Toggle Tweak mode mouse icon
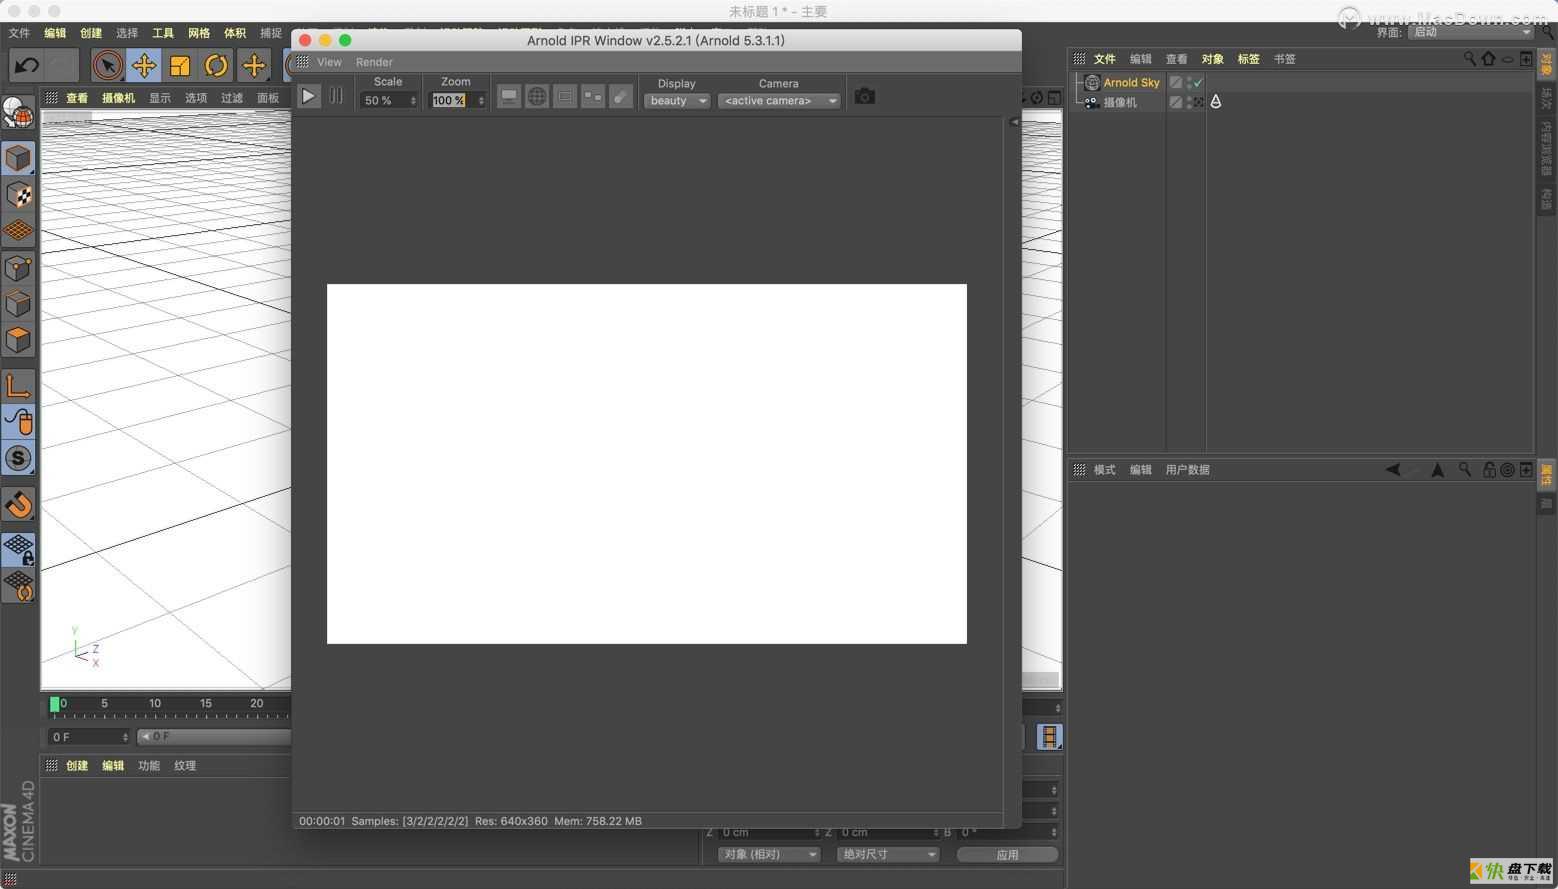This screenshot has height=889, width=1558. click(x=18, y=422)
